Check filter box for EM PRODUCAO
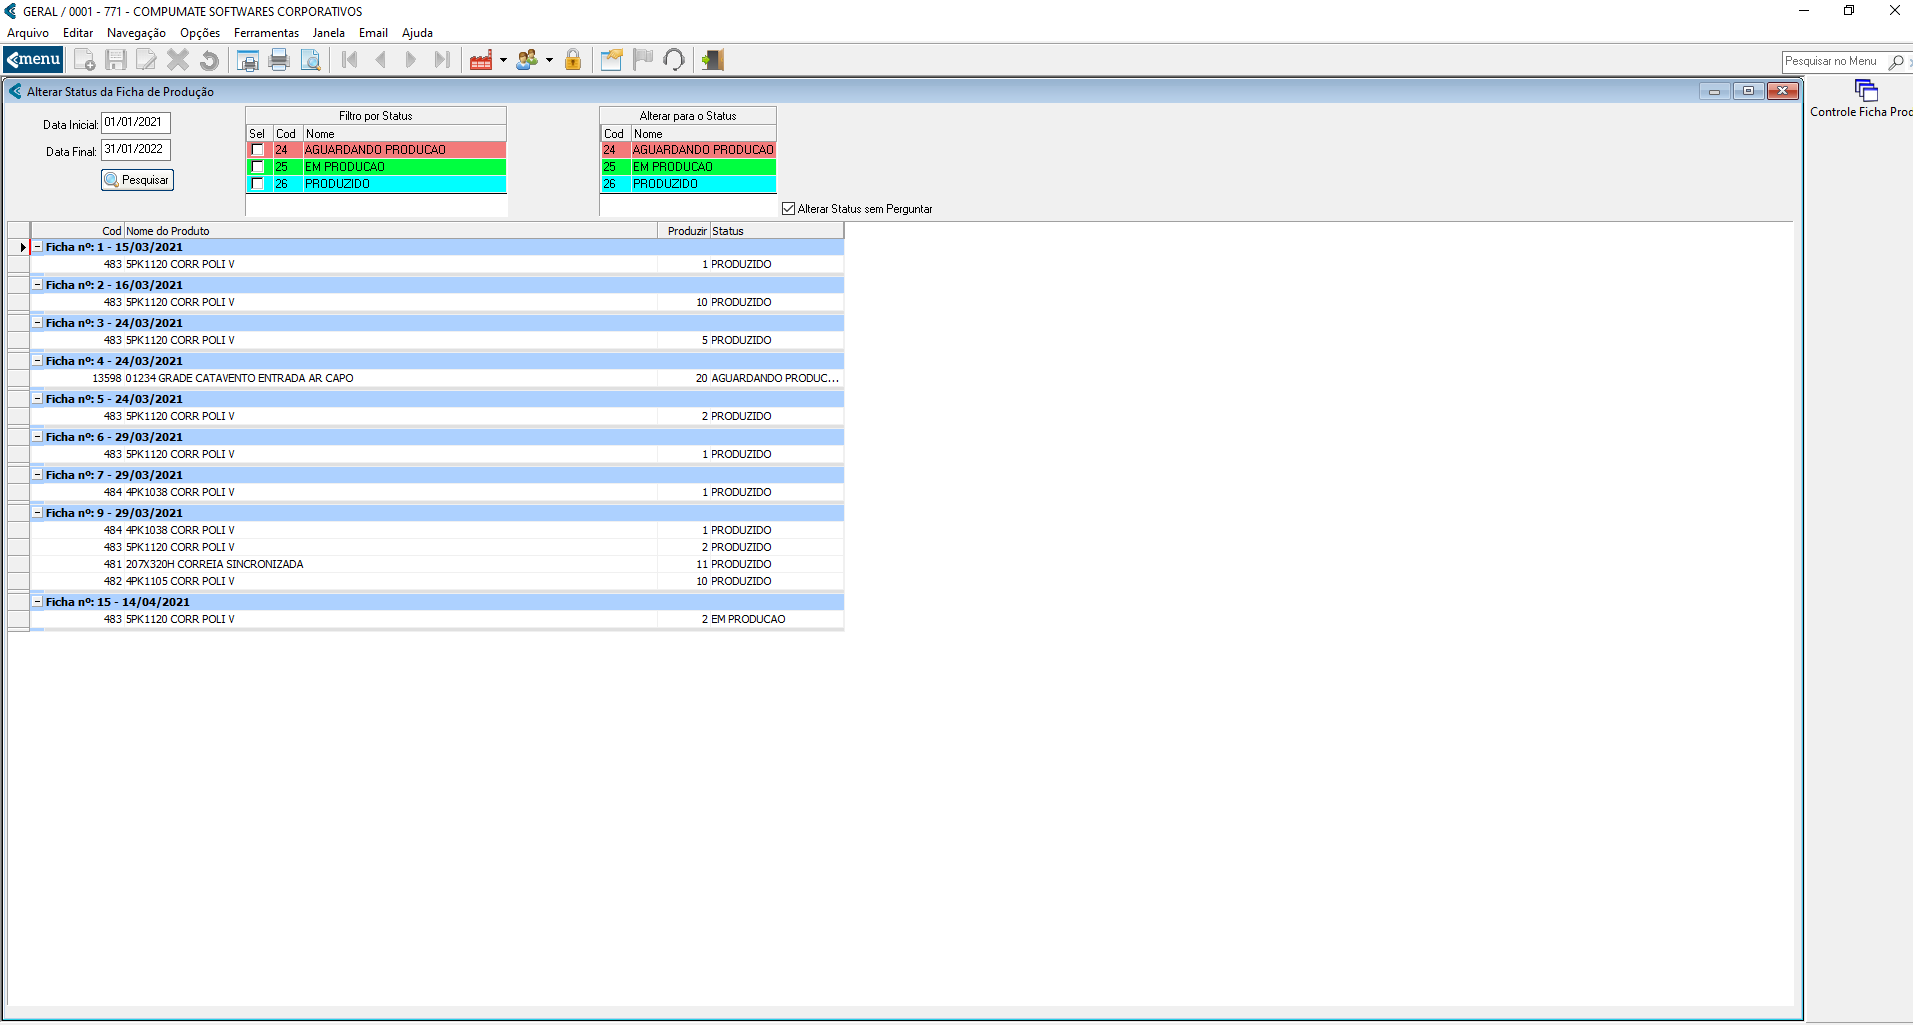 258,167
